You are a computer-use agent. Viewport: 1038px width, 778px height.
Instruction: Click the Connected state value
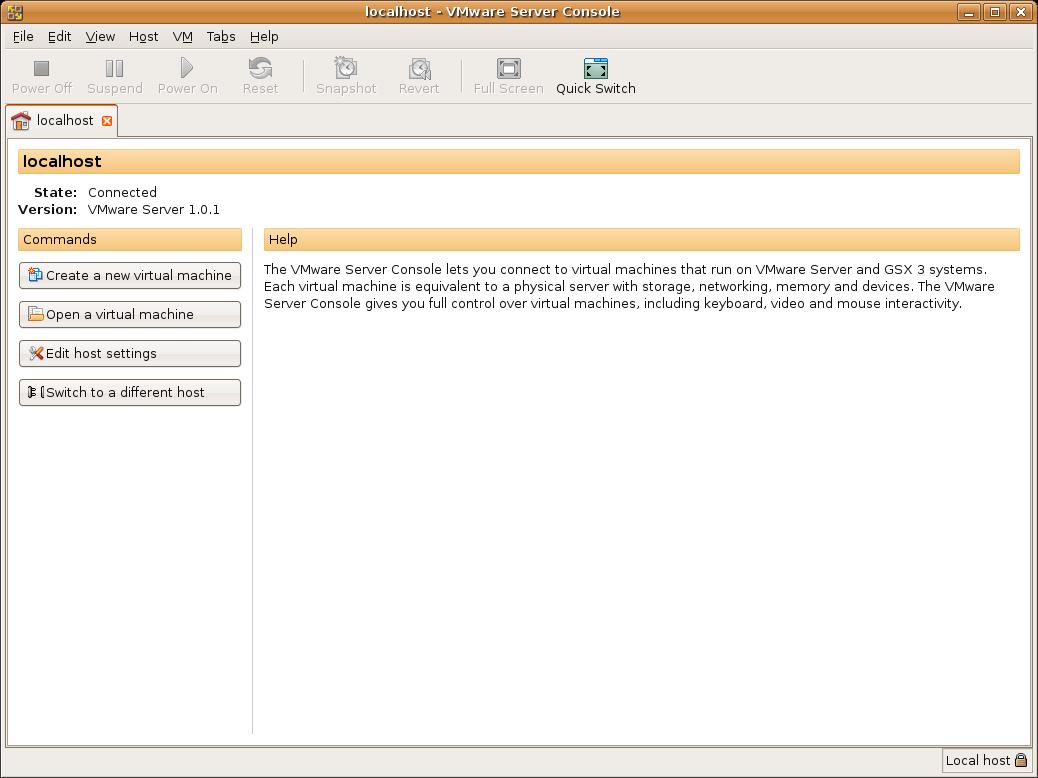(122, 193)
